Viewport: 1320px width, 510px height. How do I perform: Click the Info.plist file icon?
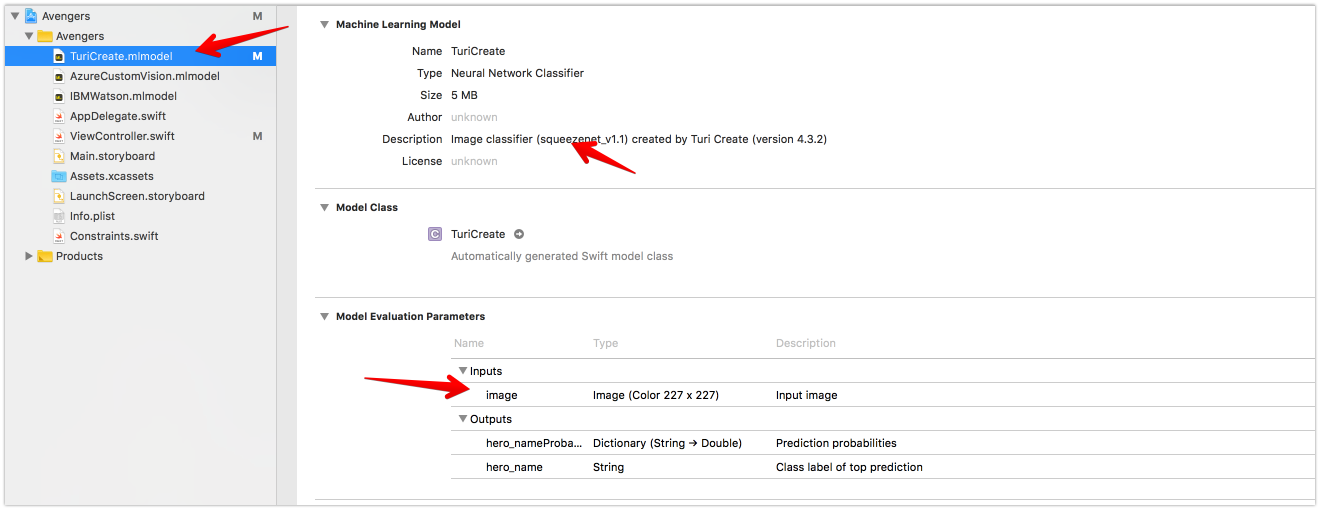59,216
